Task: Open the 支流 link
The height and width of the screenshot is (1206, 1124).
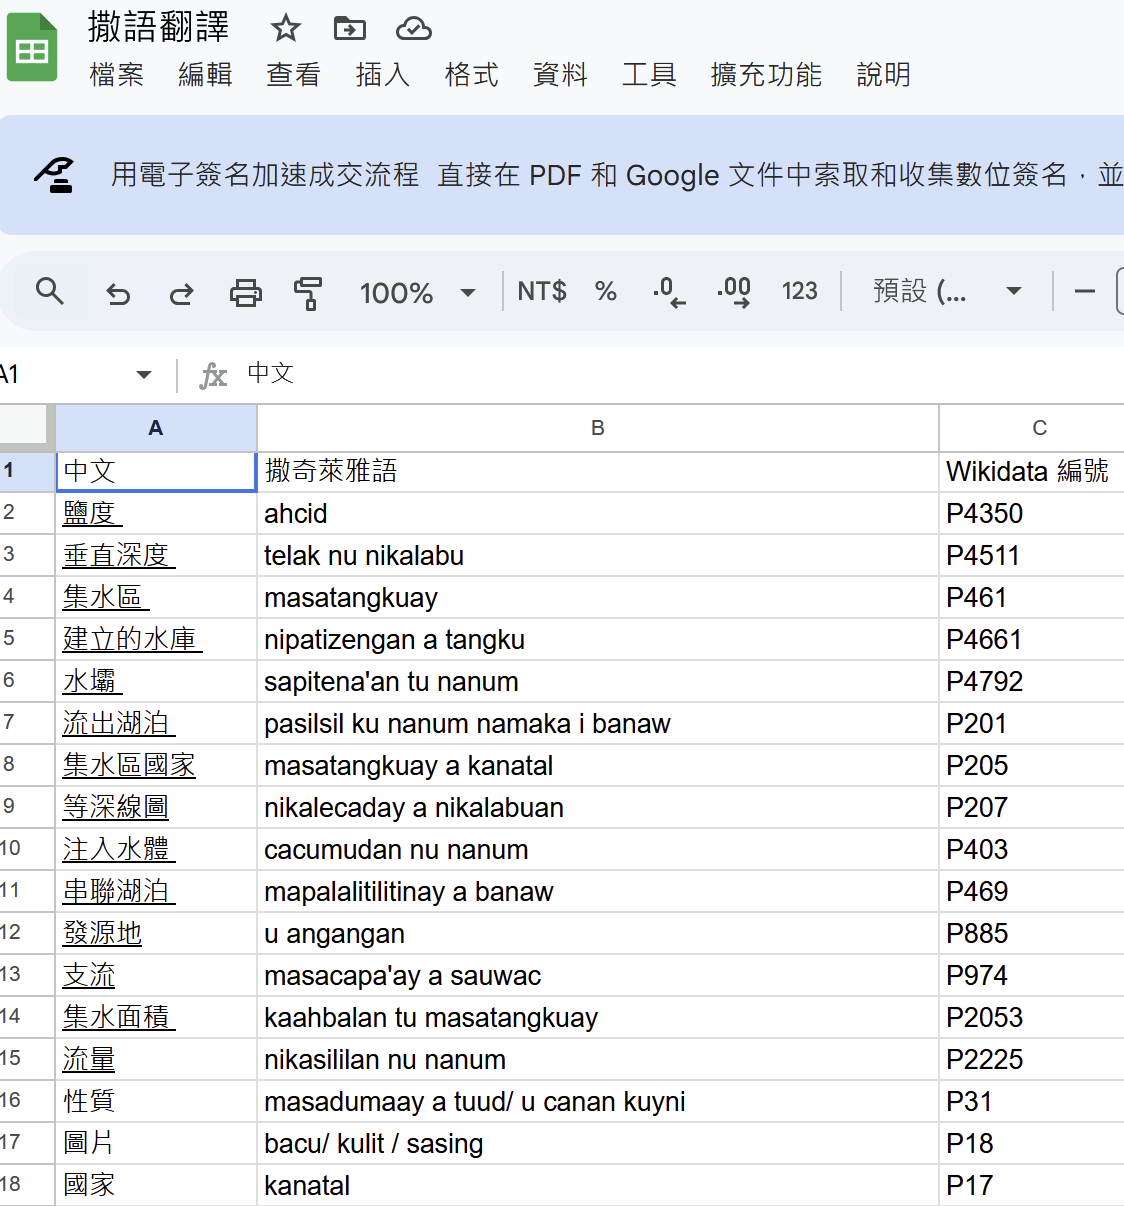Action: pyautogui.click(x=89, y=975)
